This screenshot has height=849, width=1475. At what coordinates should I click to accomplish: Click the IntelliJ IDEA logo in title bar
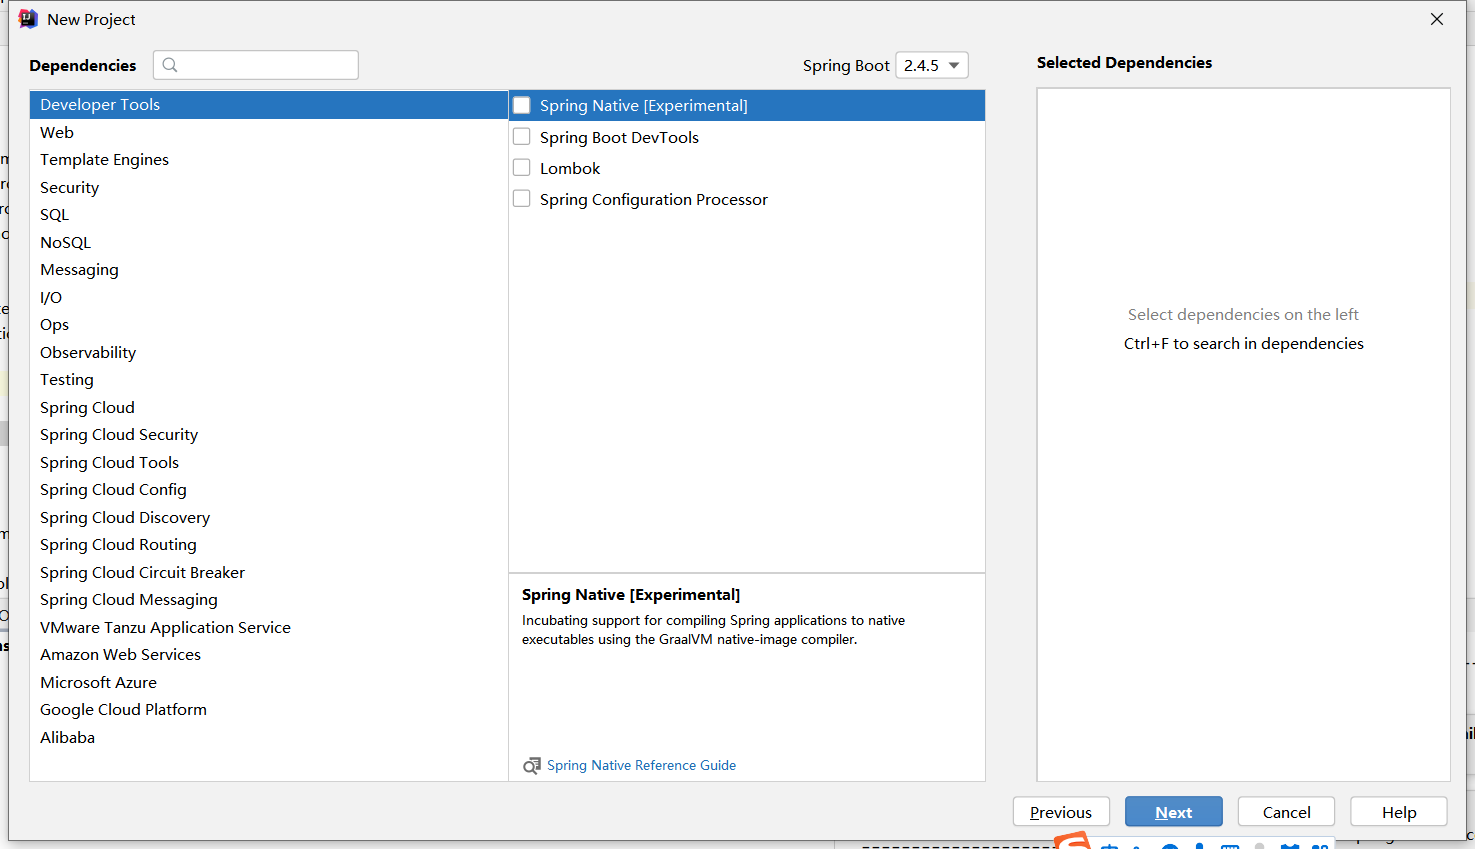(x=28, y=19)
